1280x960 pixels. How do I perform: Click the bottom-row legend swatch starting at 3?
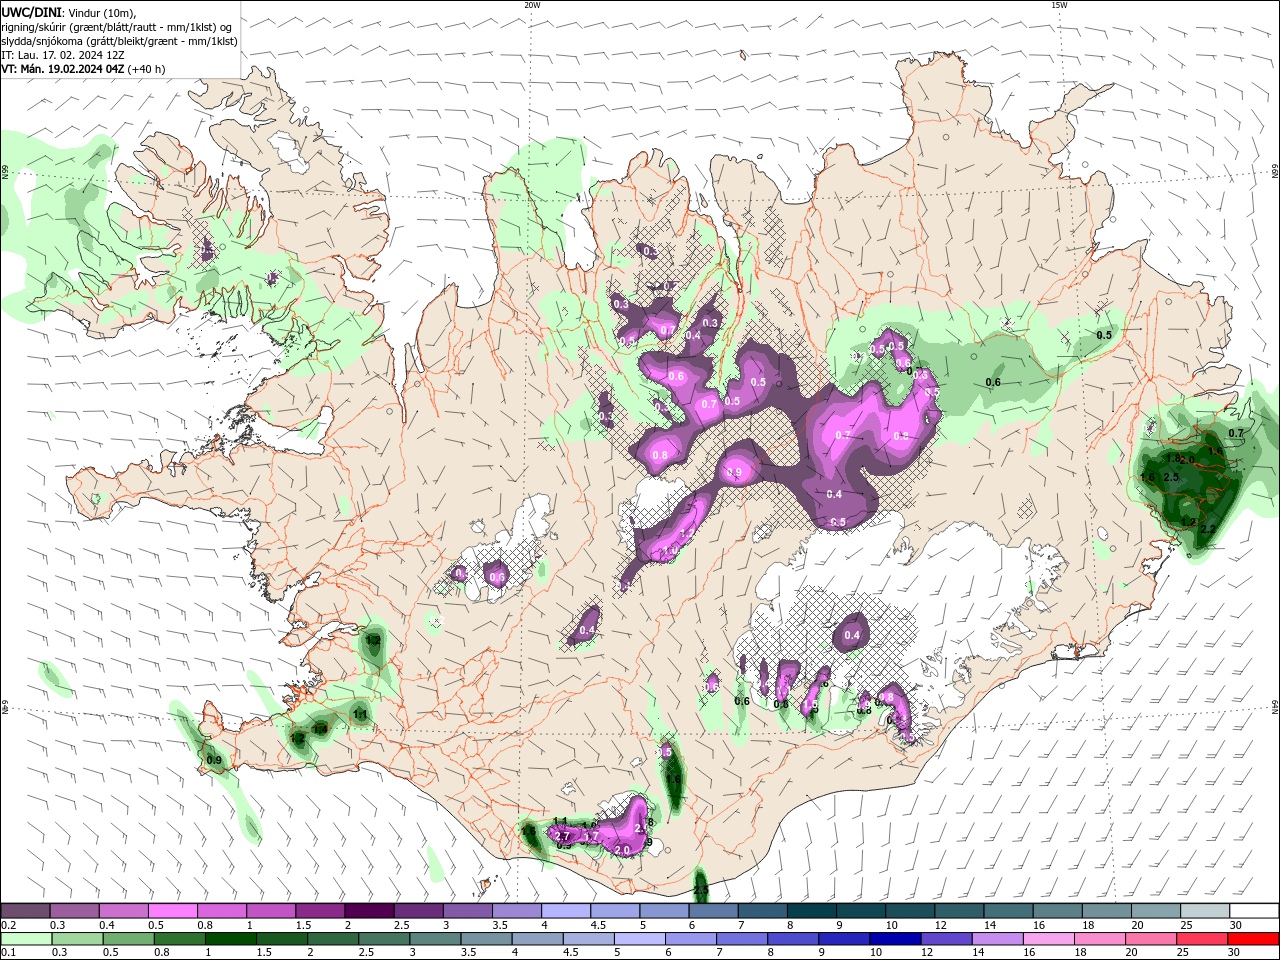click(x=435, y=939)
